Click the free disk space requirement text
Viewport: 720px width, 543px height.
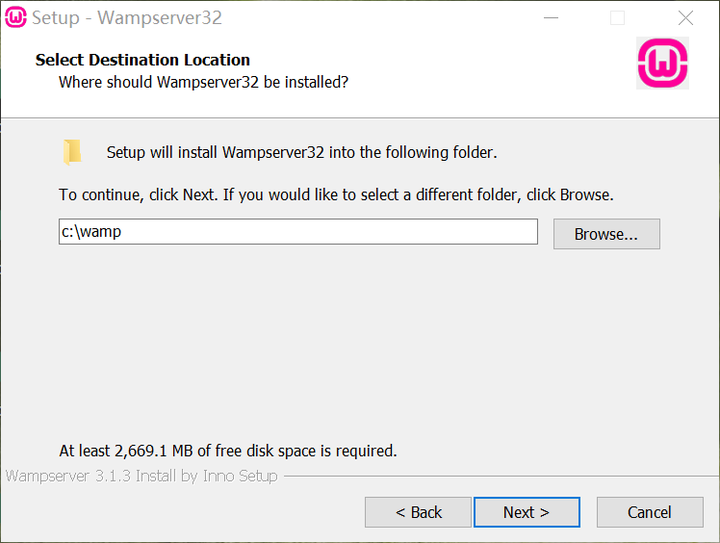pyautogui.click(x=228, y=451)
